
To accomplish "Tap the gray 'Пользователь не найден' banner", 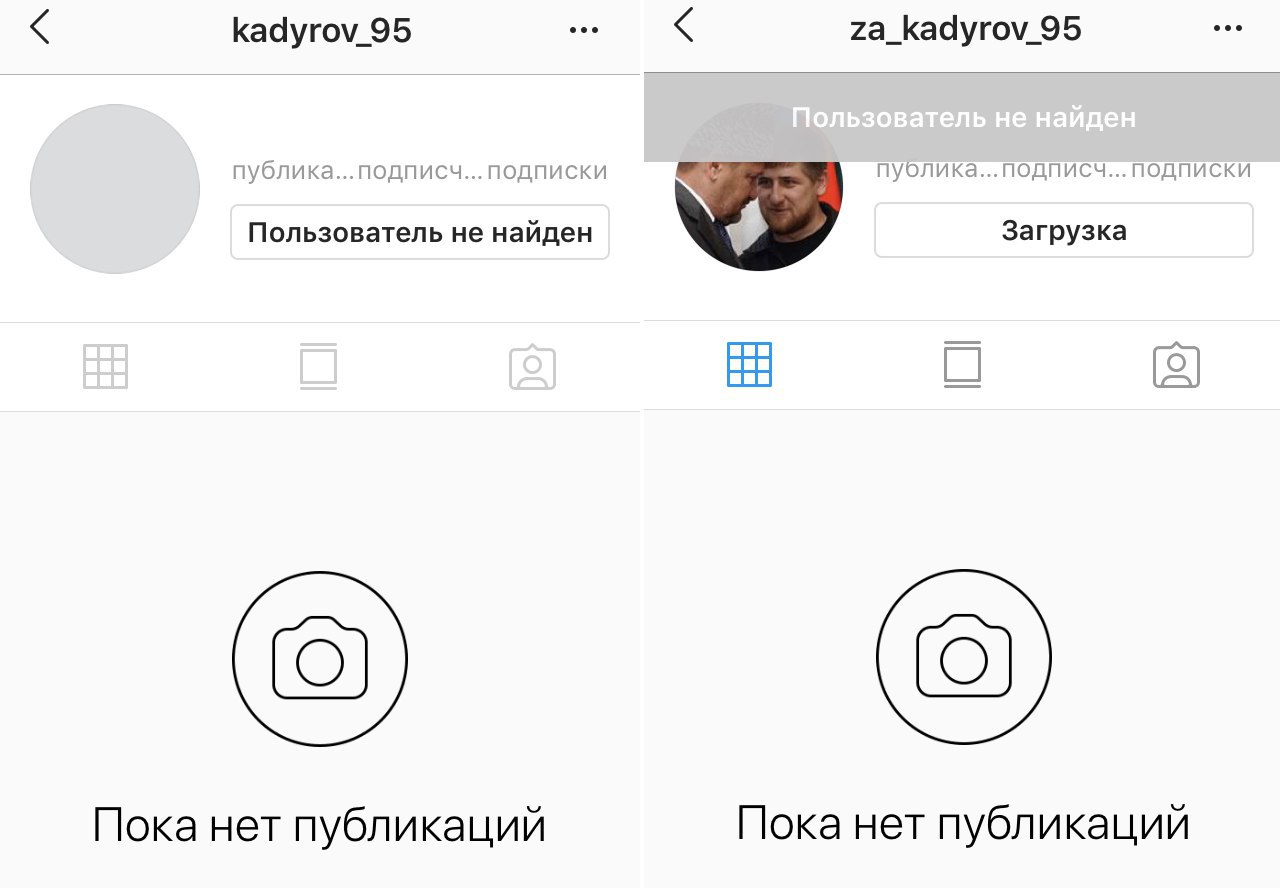I will (962, 117).
